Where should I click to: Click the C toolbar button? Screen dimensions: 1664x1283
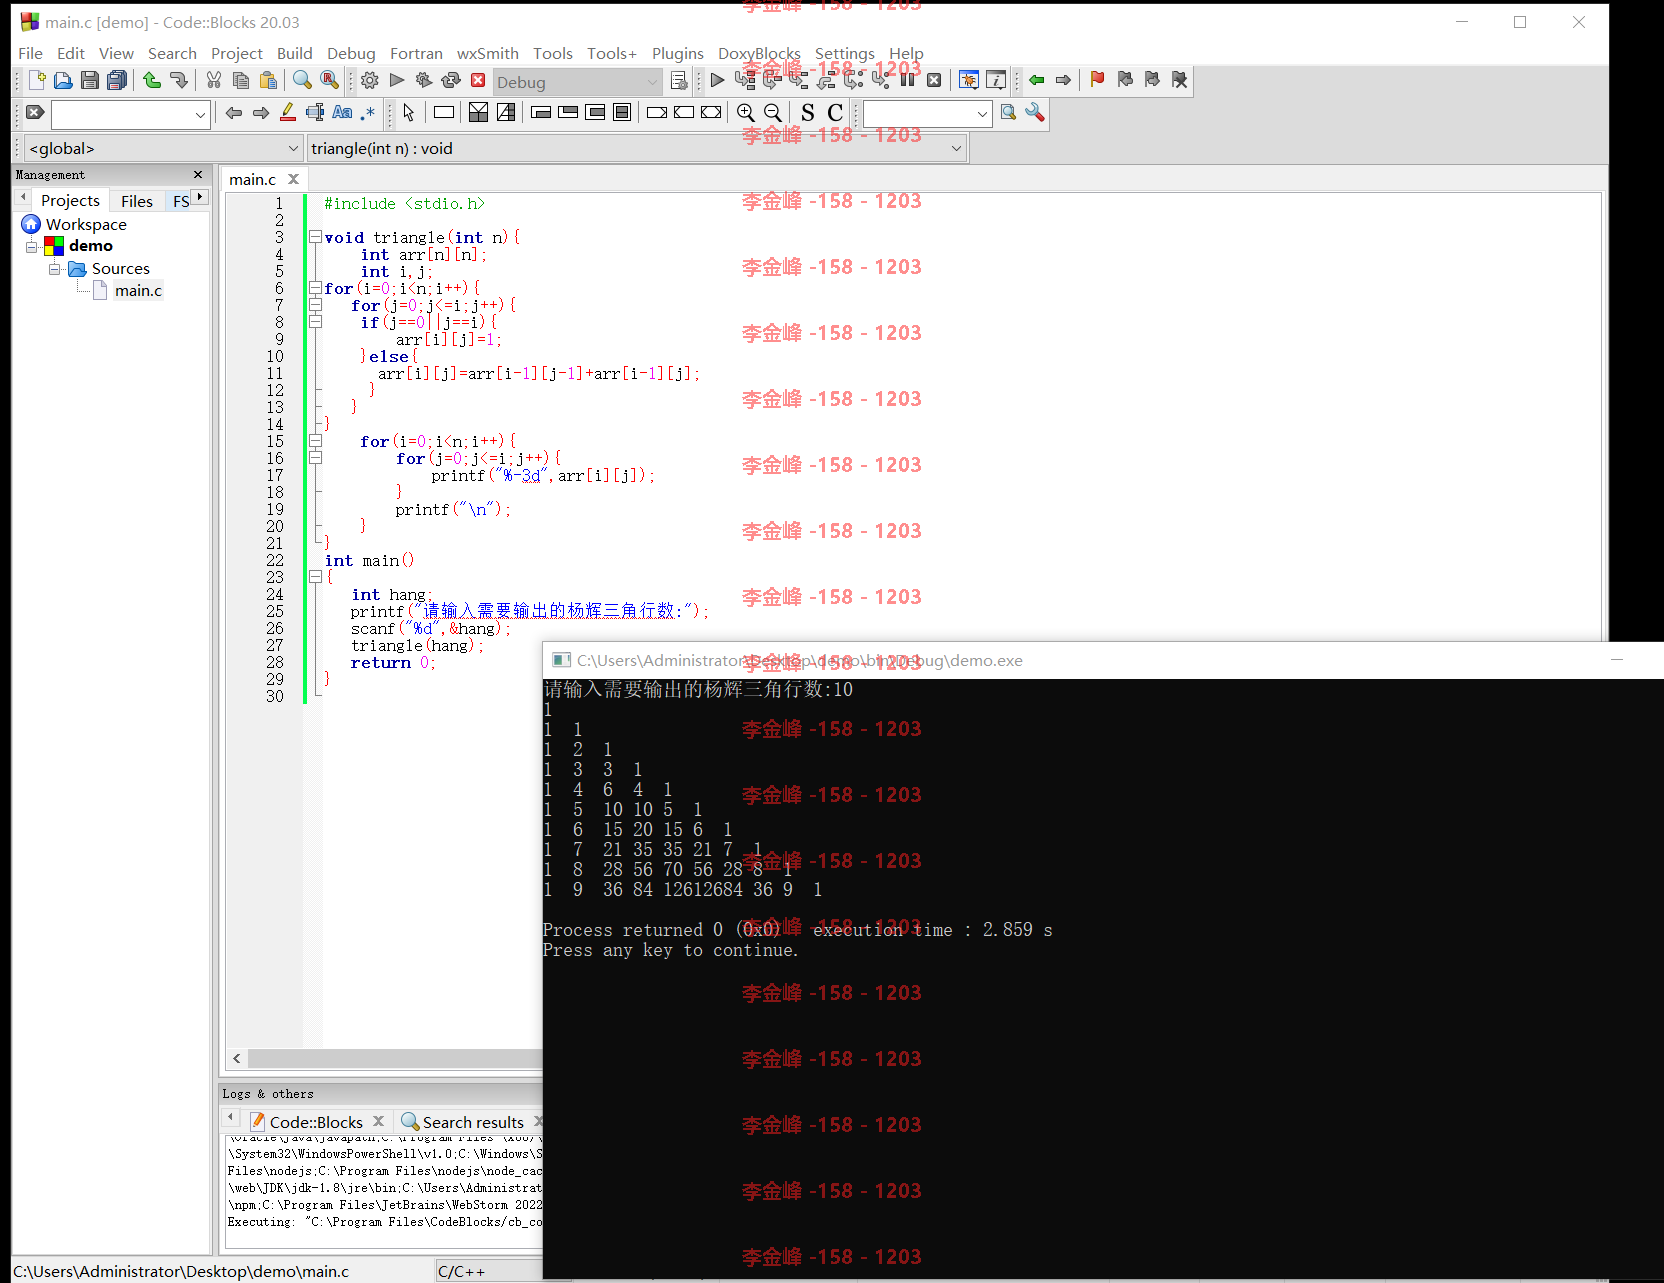835,113
